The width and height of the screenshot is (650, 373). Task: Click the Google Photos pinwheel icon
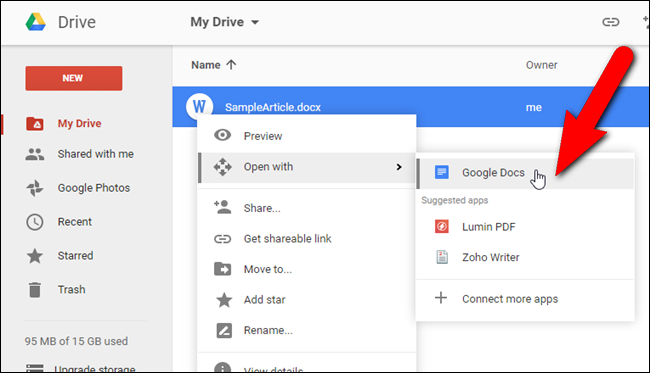pyautogui.click(x=35, y=188)
